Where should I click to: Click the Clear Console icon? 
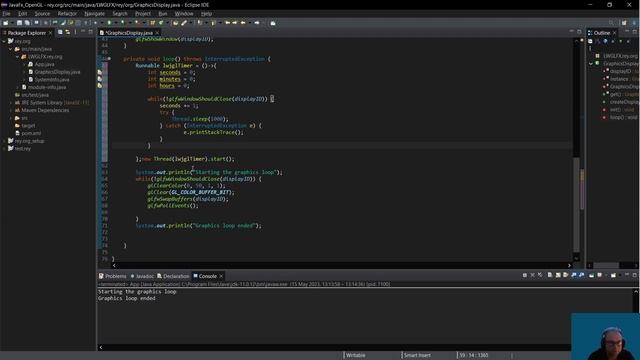[550, 276]
